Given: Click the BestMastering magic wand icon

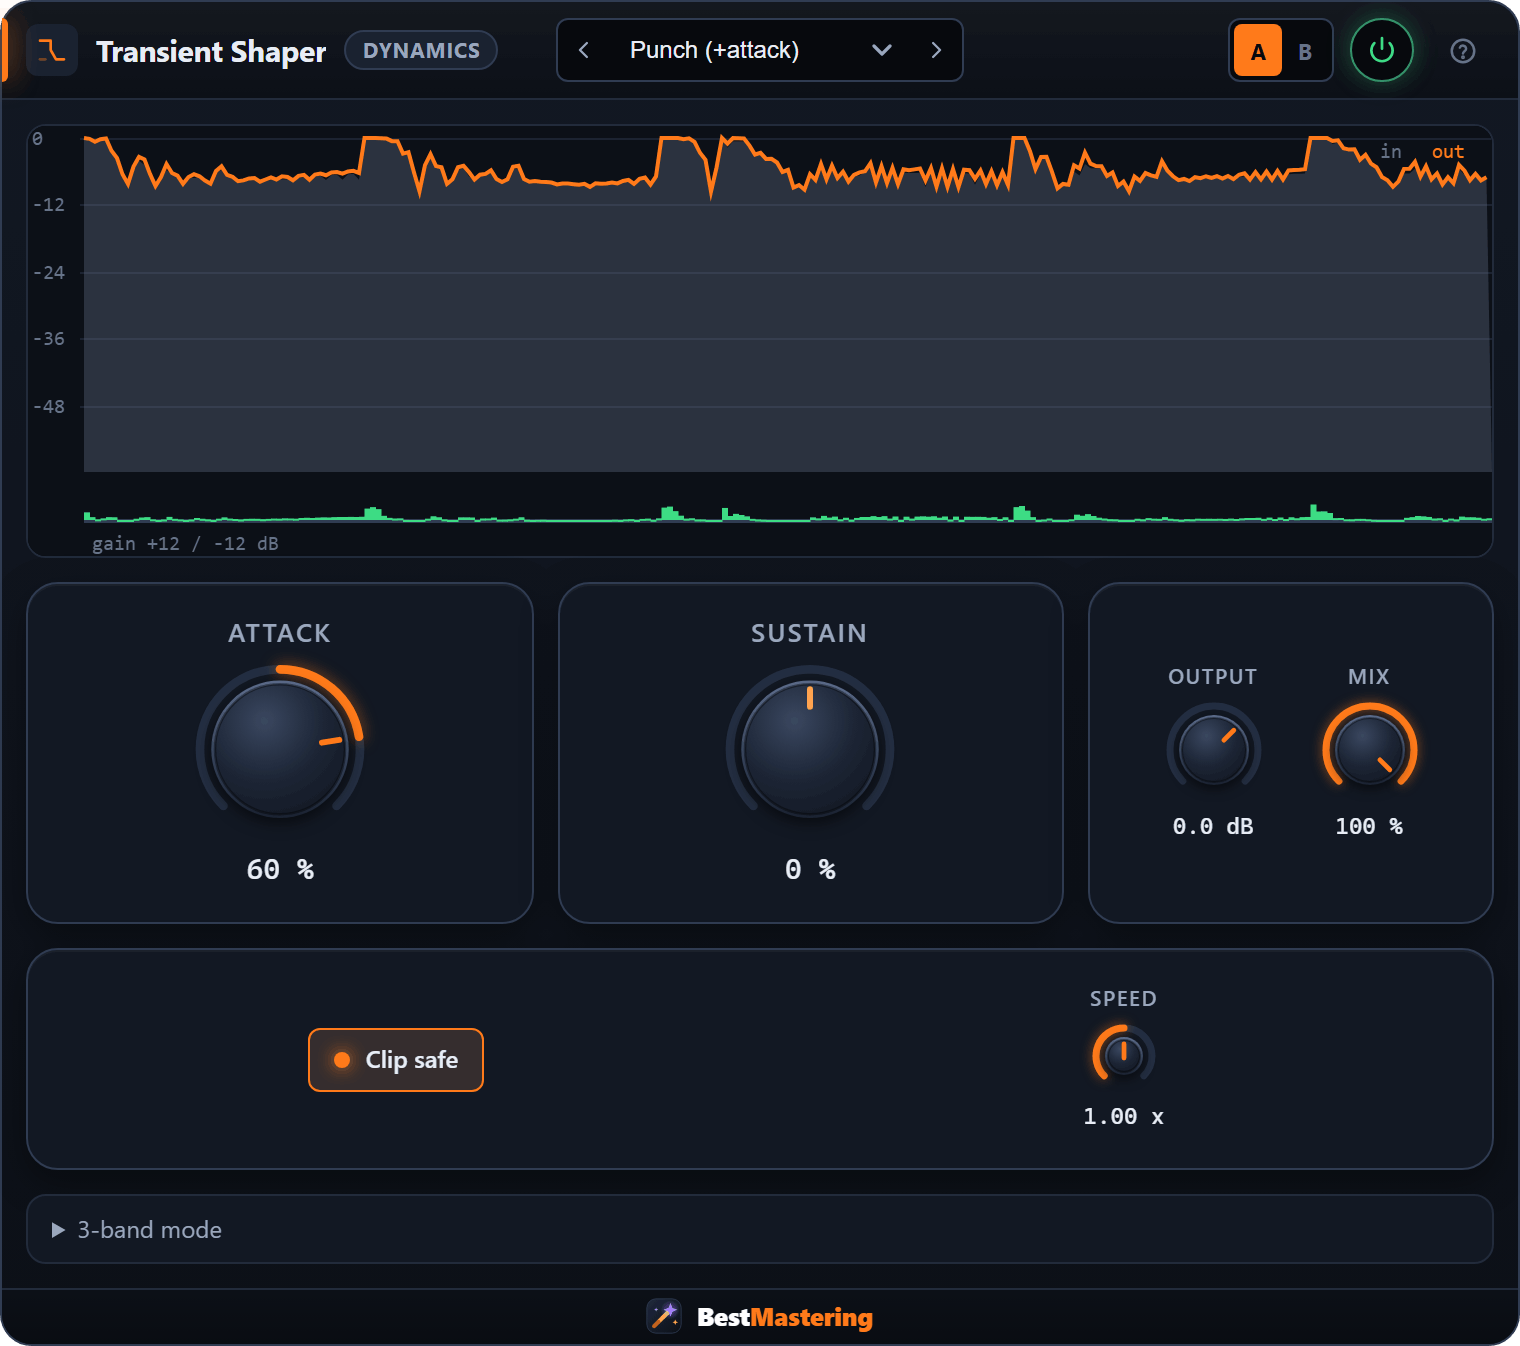Looking at the screenshot, I should [x=664, y=1316].
